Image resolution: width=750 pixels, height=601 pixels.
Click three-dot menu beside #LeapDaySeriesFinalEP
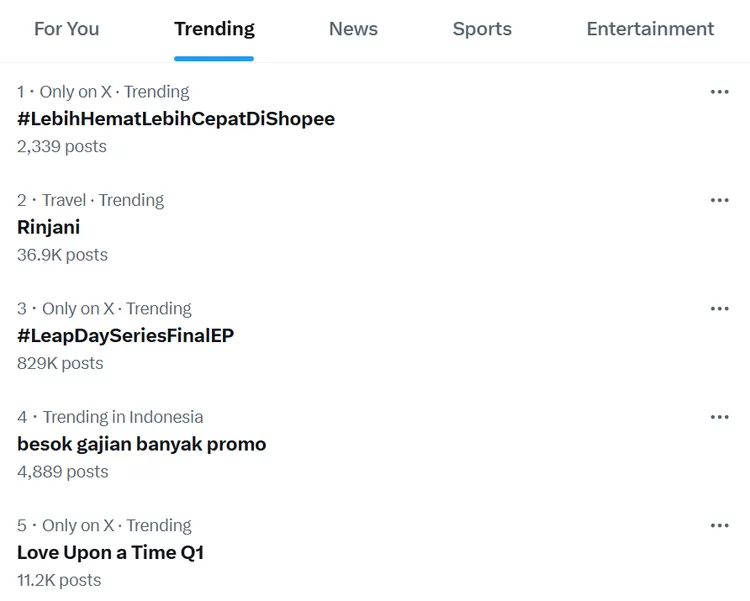coord(719,309)
